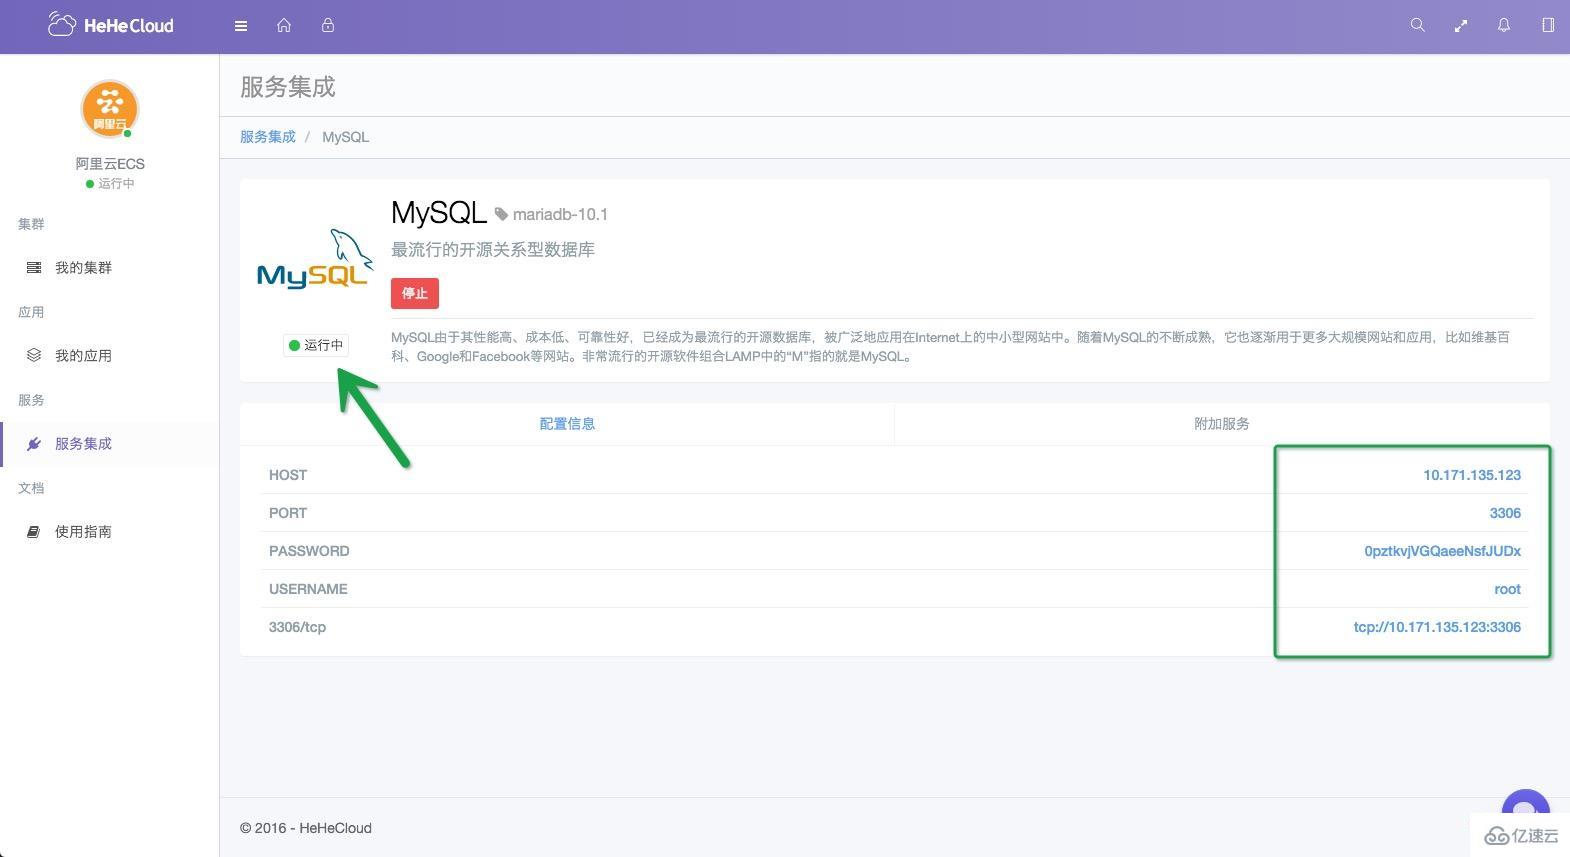
Task: Click the 3306/tcp row label
Action: pyautogui.click(x=297, y=627)
